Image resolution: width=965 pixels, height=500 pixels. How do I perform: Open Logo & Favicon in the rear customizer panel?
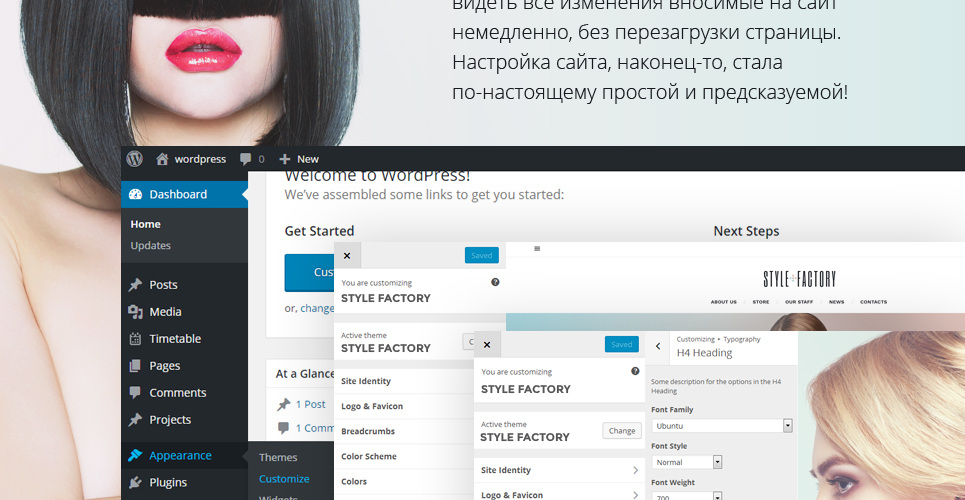[x=404, y=406]
